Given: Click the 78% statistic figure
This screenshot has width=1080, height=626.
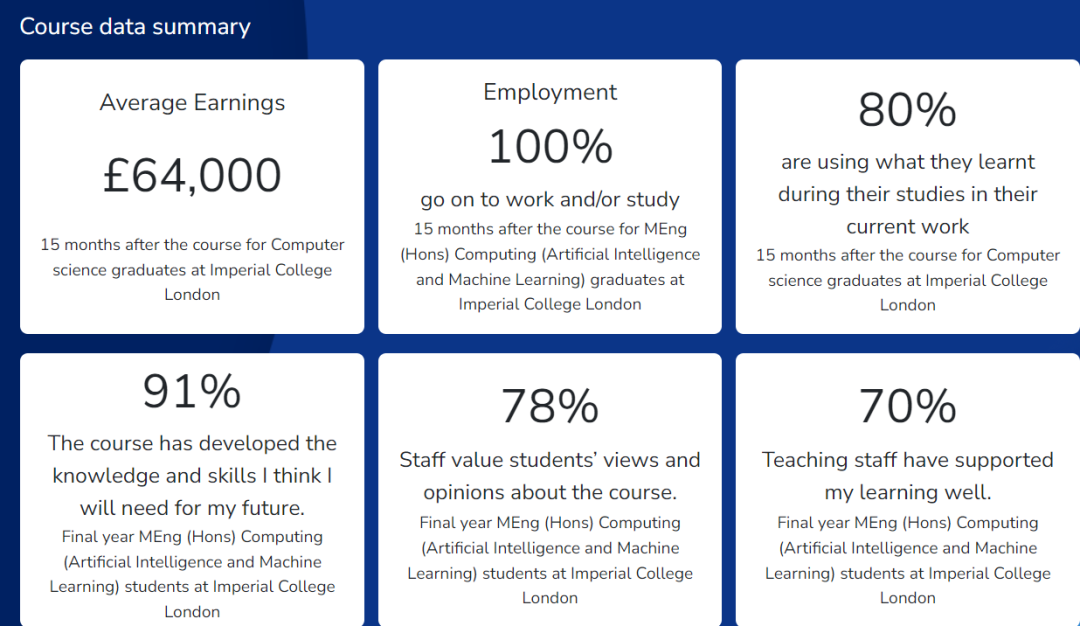Looking at the screenshot, I should click(550, 406).
